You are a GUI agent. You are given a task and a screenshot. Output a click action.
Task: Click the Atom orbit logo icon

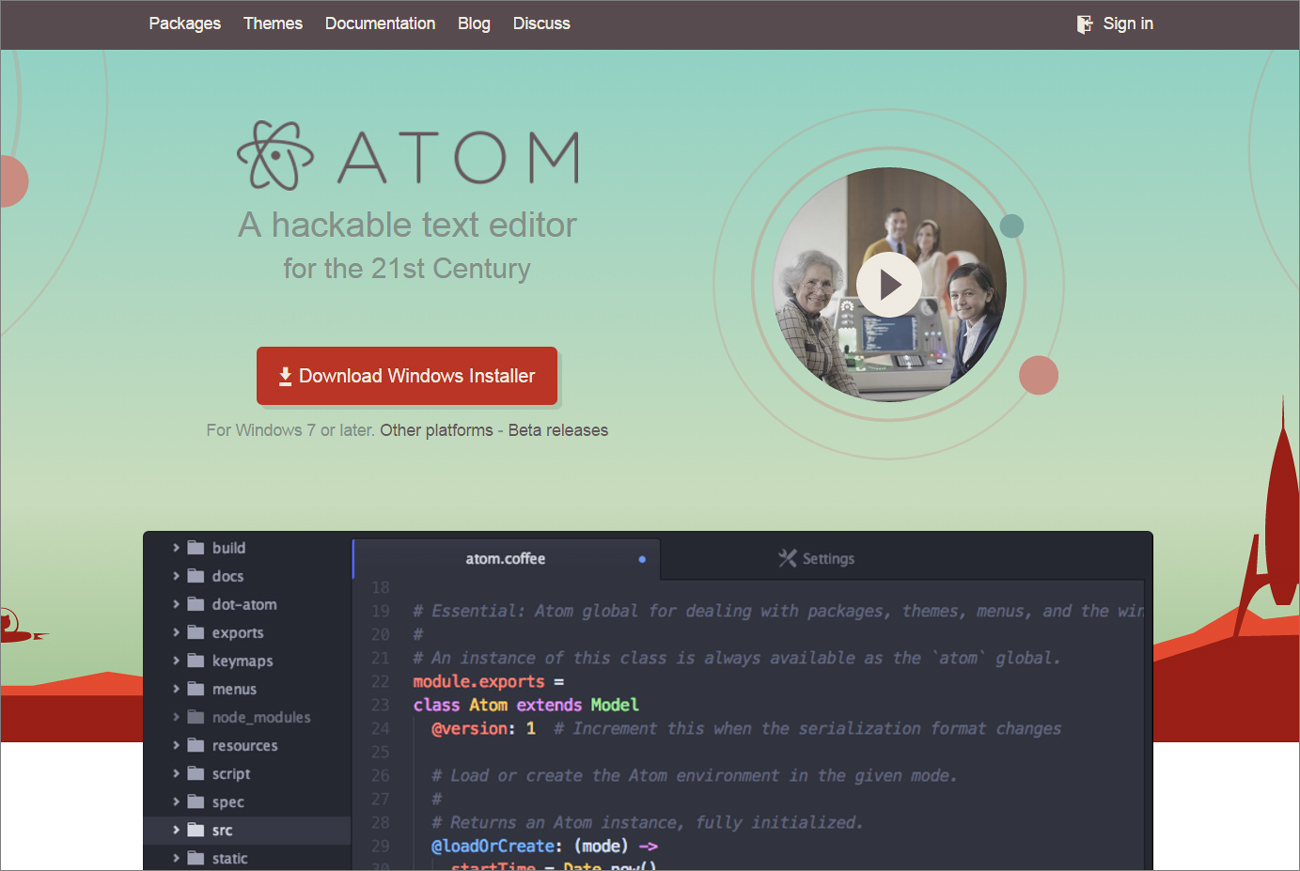[276, 155]
